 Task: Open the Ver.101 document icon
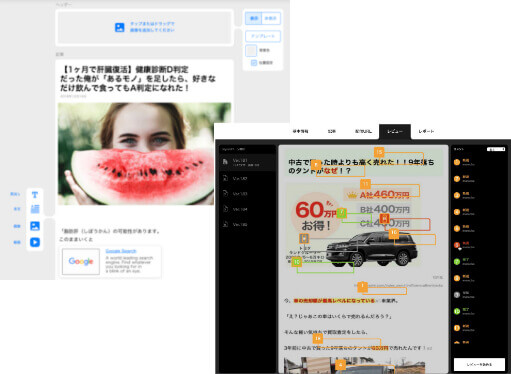click(225, 162)
